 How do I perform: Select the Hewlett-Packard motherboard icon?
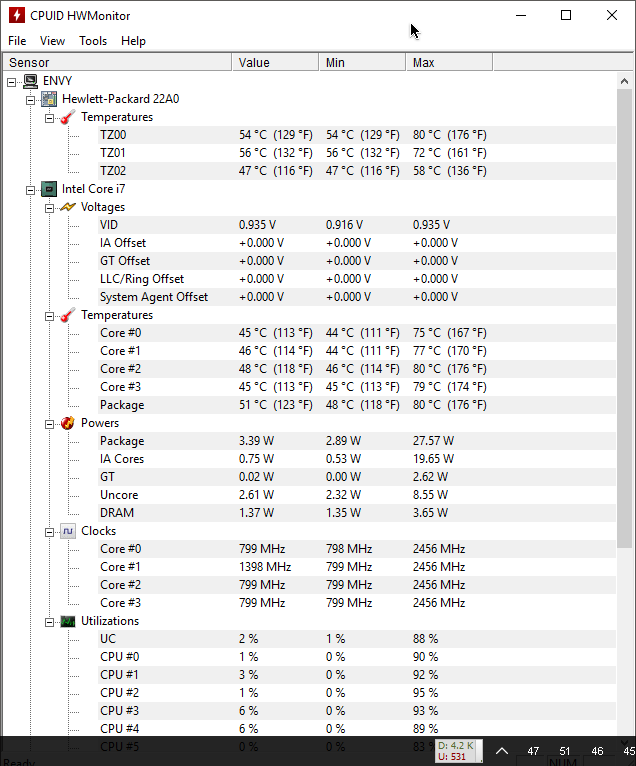pos(49,99)
